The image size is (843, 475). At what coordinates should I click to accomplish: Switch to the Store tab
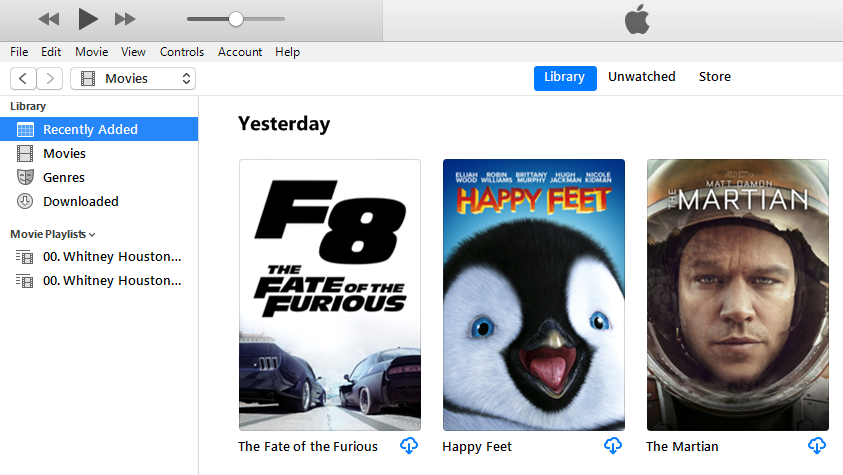click(715, 77)
